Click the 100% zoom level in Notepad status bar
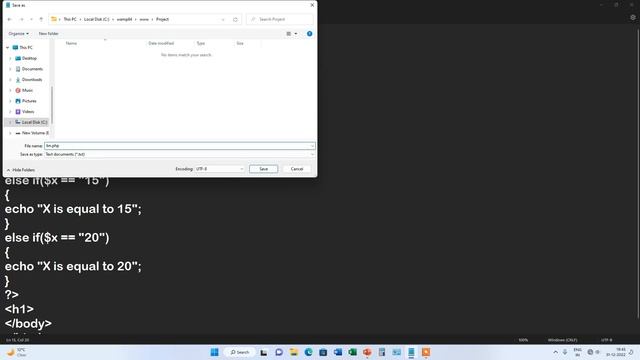Screen dimensions: 640x360 523,340
